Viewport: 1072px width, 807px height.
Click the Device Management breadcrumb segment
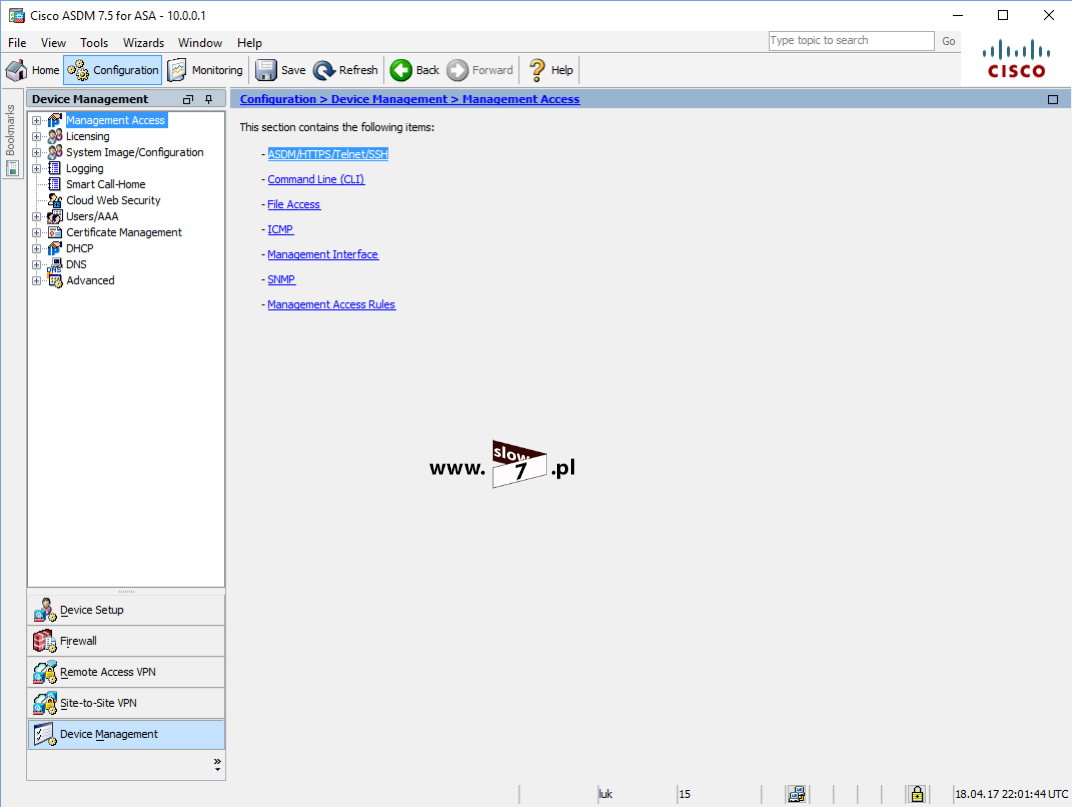(x=389, y=99)
